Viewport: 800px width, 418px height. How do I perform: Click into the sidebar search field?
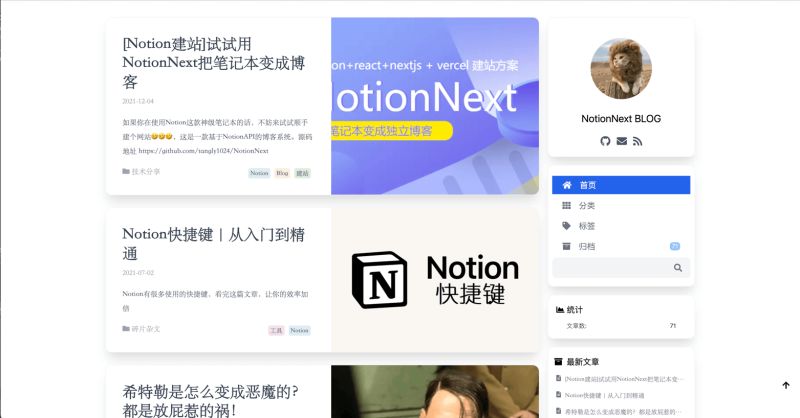coord(621,267)
